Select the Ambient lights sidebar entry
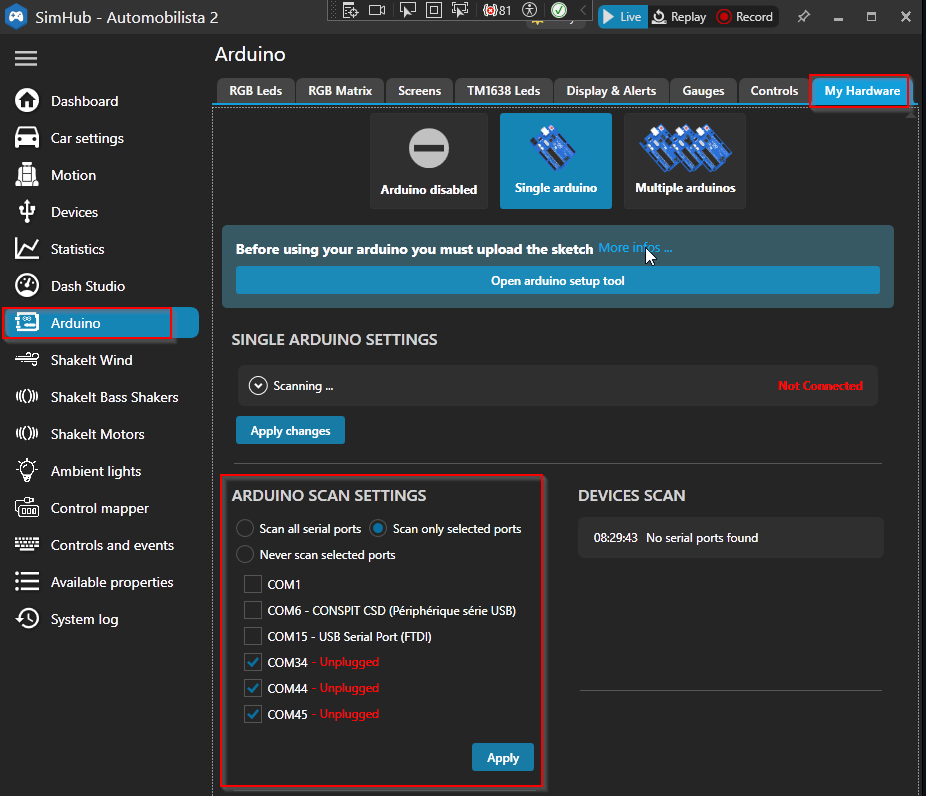The height and width of the screenshot is (796, 926). (95, 471)
